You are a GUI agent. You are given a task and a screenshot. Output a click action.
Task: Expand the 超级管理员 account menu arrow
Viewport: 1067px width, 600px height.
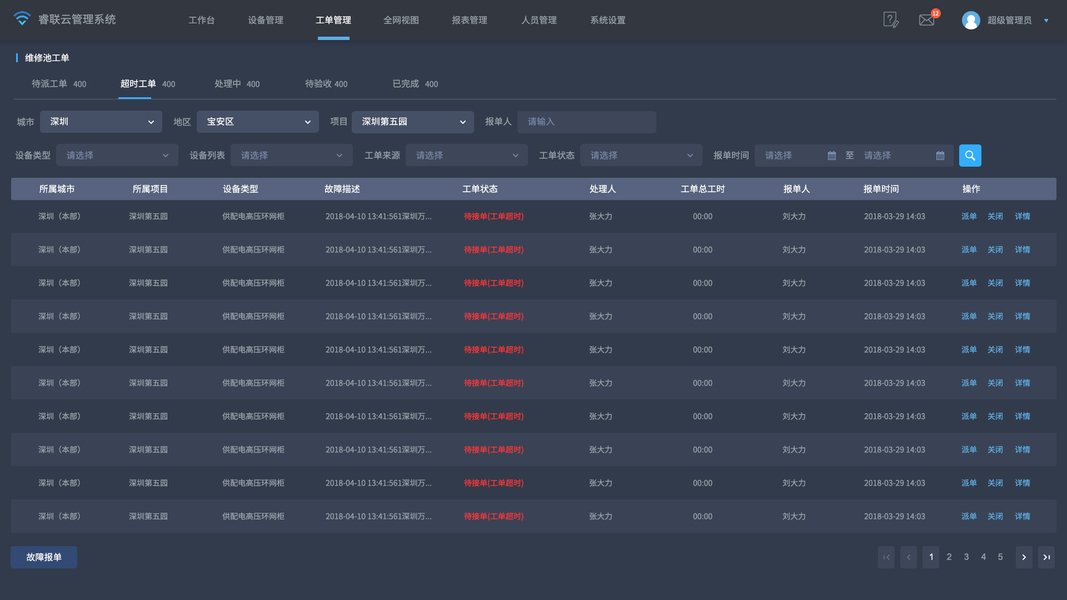[1047, 20]
